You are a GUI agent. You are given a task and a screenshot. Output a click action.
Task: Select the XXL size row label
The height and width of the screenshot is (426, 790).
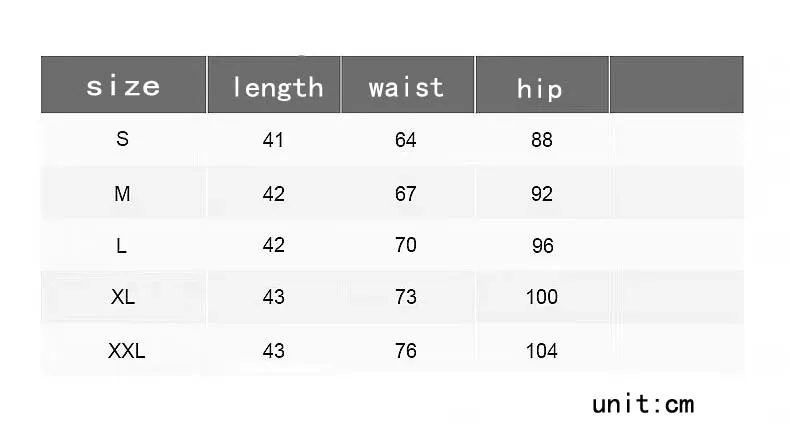126,350
